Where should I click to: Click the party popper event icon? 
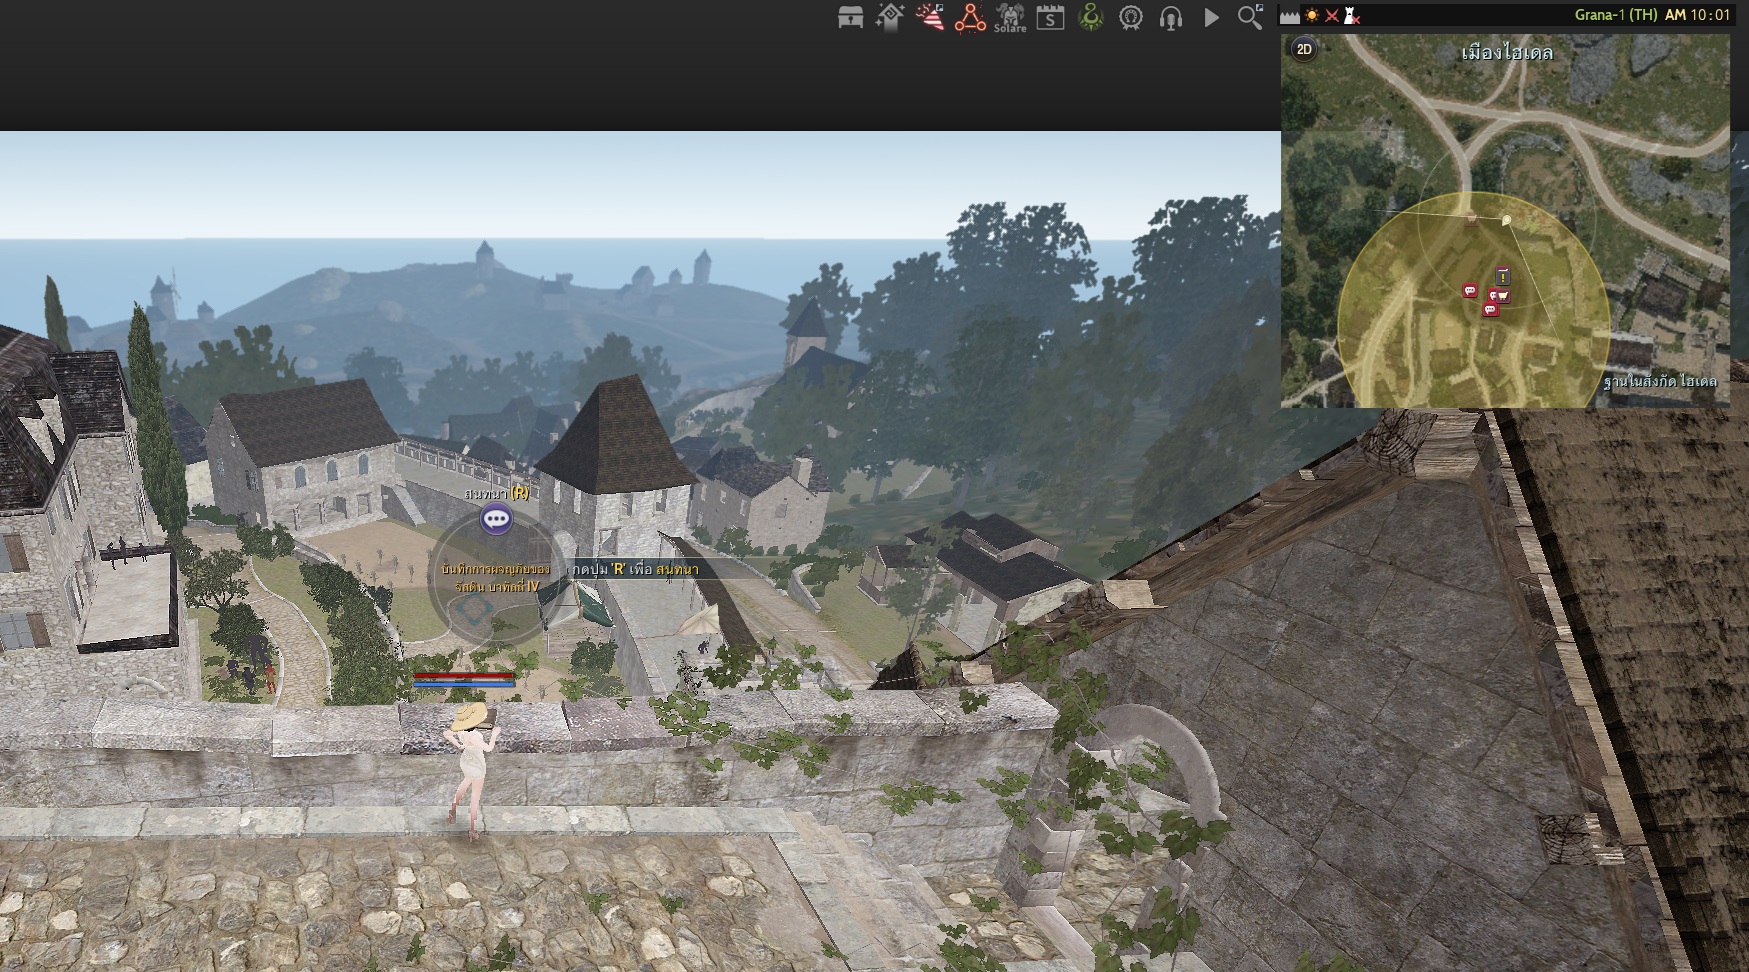[930, 17]
